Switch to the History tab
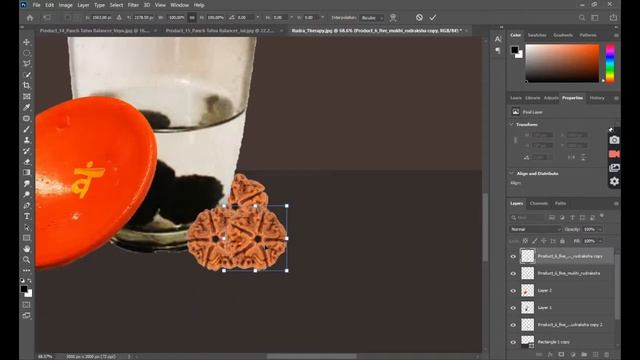The image size is (640, 360). coord(597,98)
